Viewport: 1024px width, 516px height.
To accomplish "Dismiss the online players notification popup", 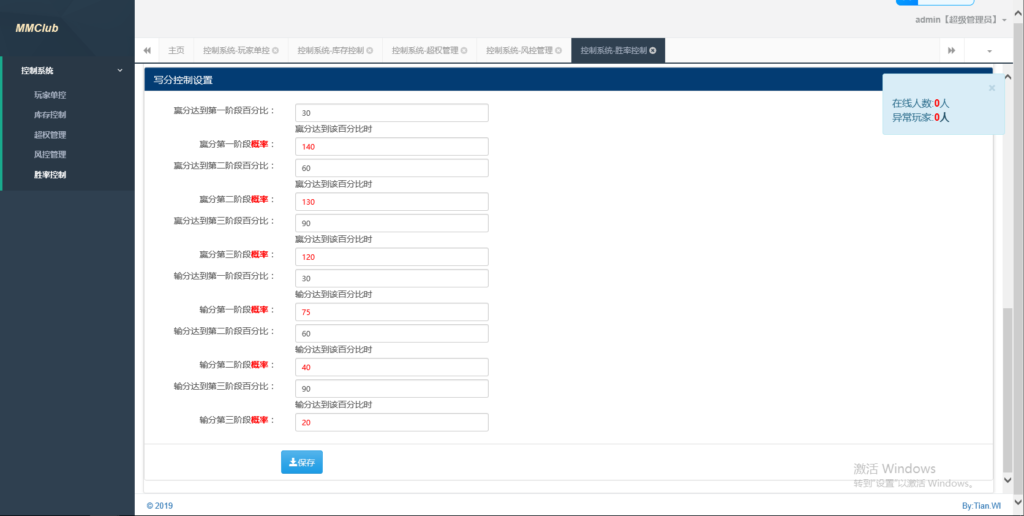I will (x=991, y=88).
